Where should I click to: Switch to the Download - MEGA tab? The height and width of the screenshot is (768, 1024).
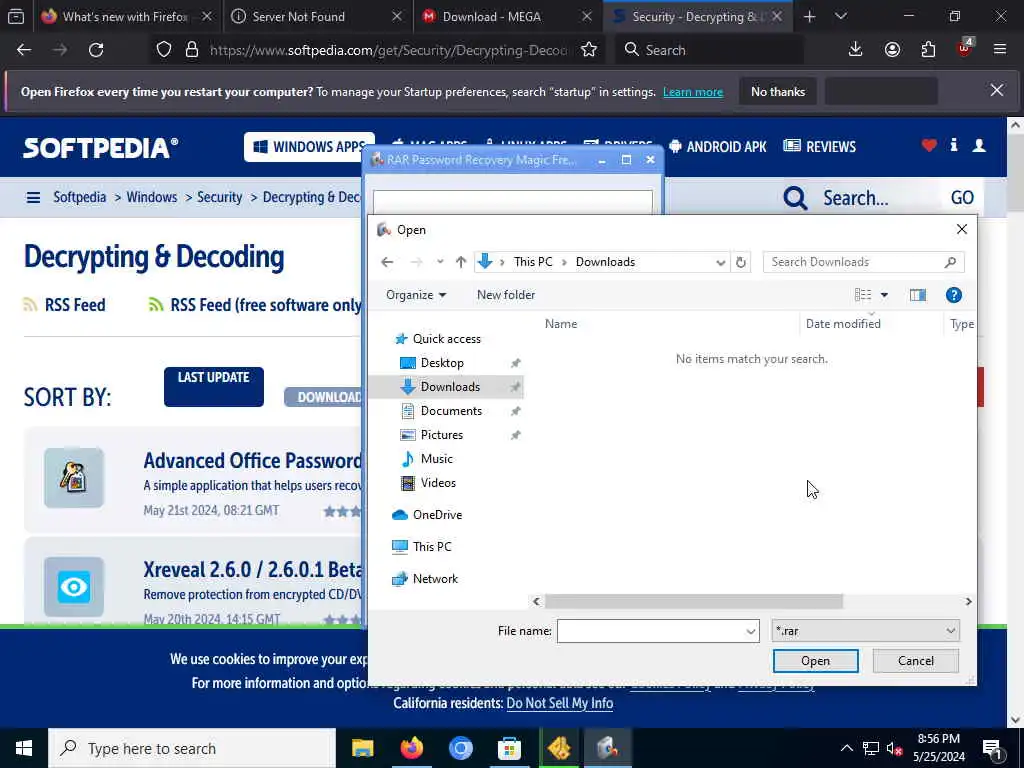[x=508, y=16]
